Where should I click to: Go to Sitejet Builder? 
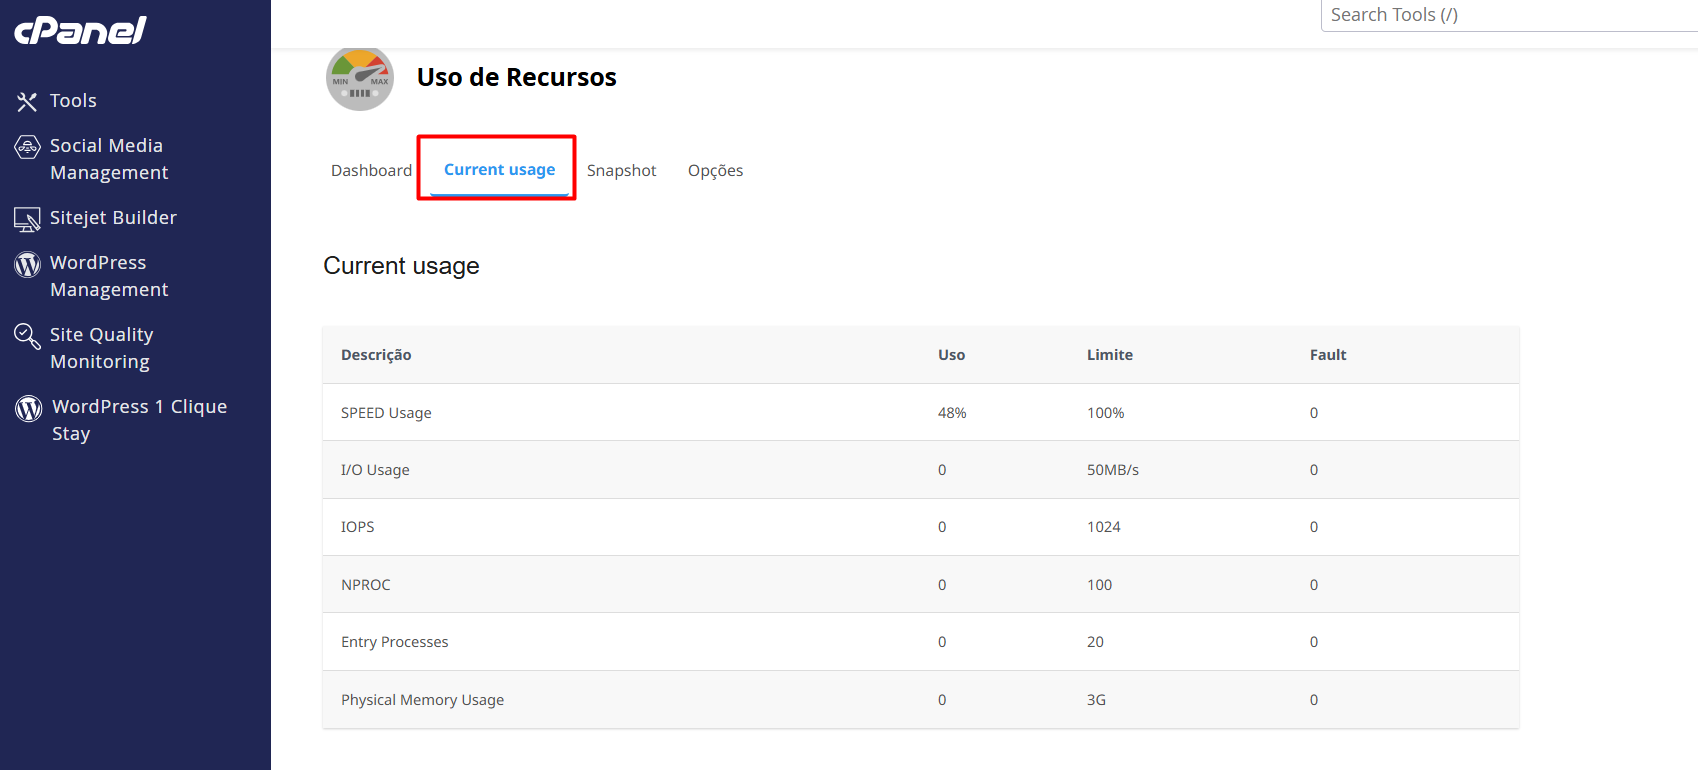click(113, 218)
